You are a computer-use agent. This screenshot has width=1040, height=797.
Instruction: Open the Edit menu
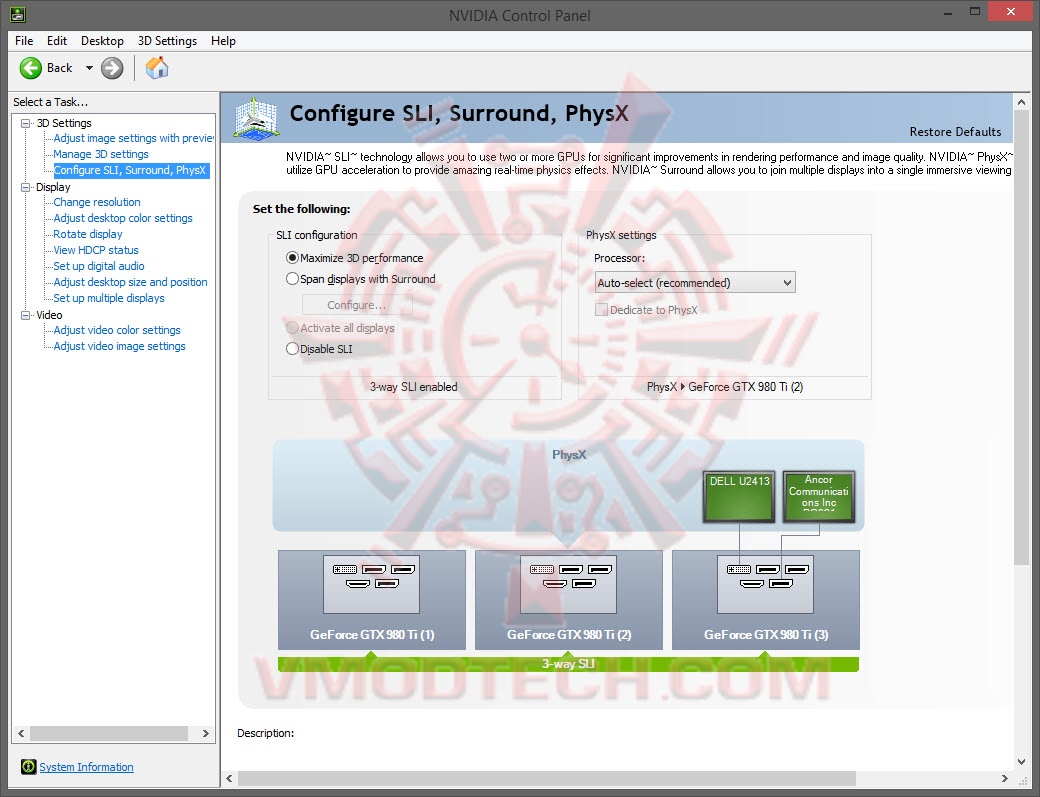[x=57, y=40]
